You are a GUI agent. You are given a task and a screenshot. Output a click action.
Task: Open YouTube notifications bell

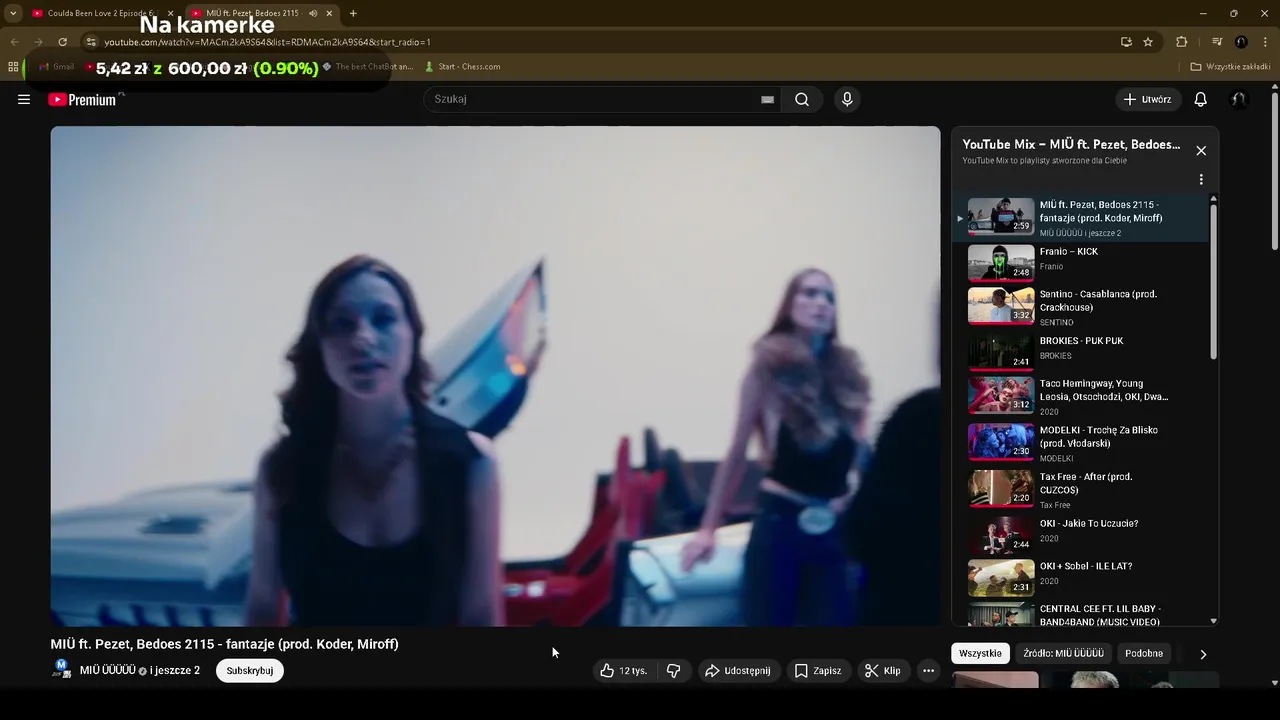coord(1200,99)
